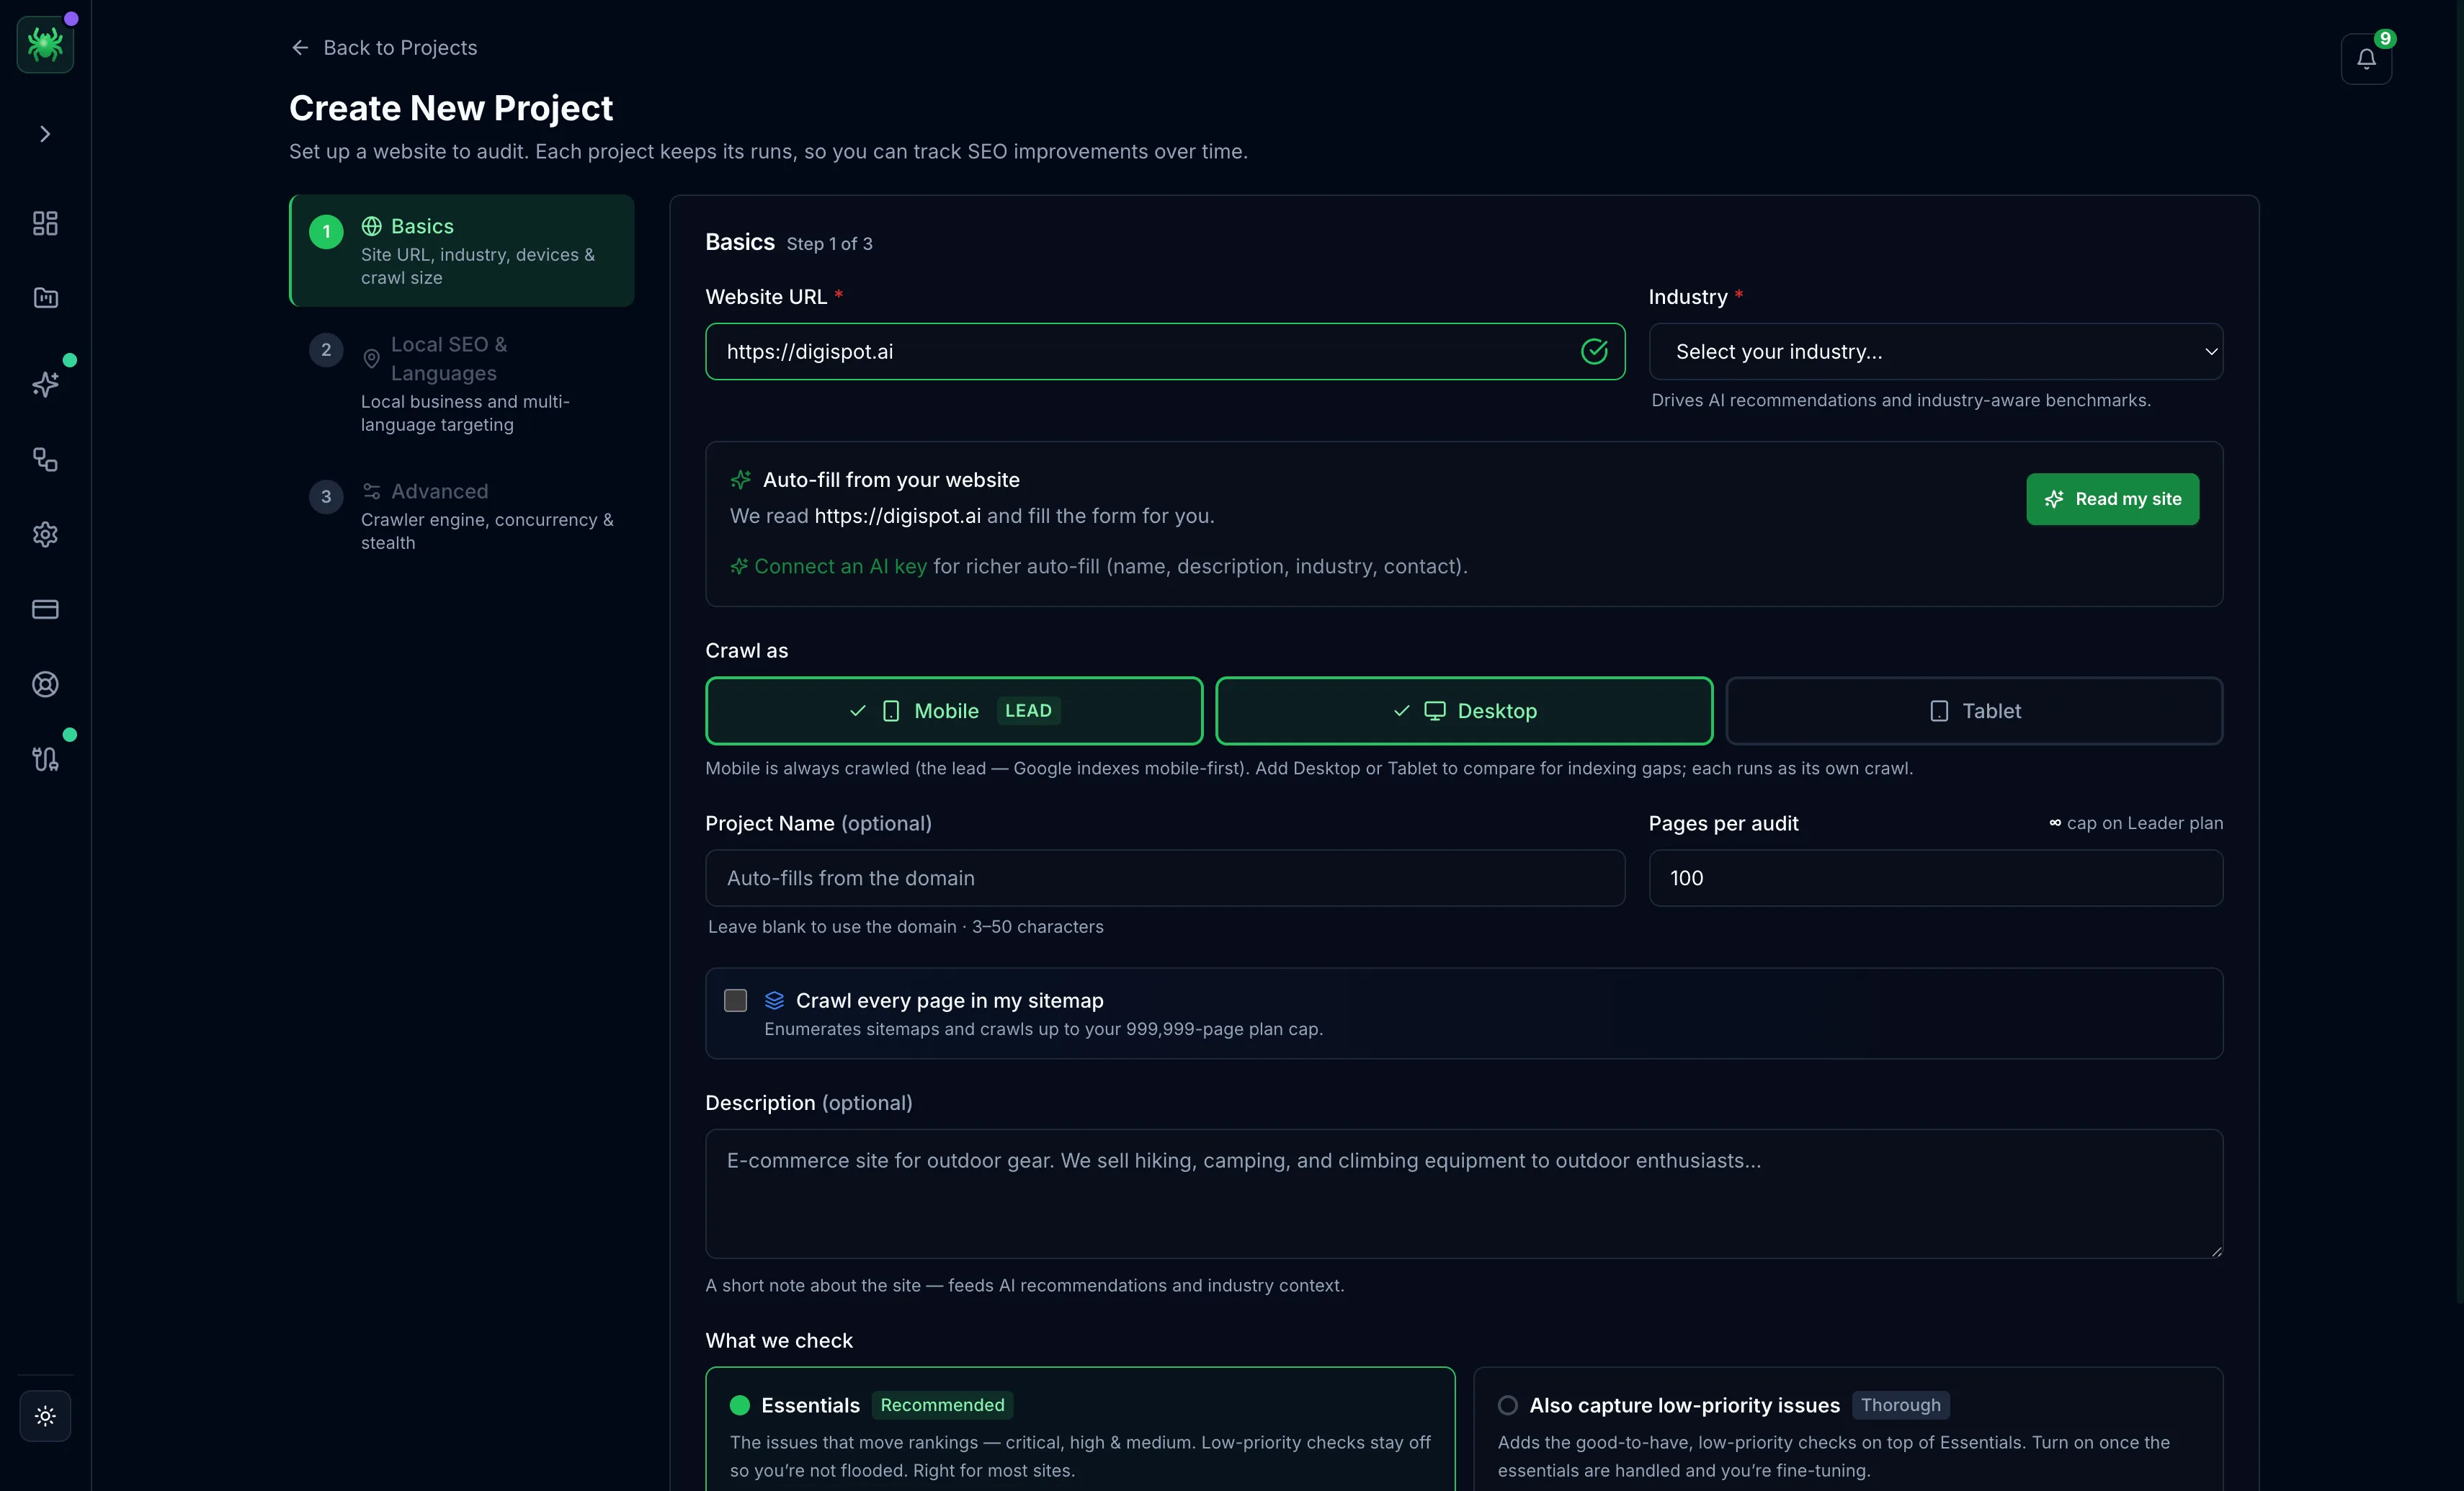The image size is (2464, 1491).
Task: Expand the sidebar with the chevron arrow
Action: pyautogui.click(x=45, y=134)
